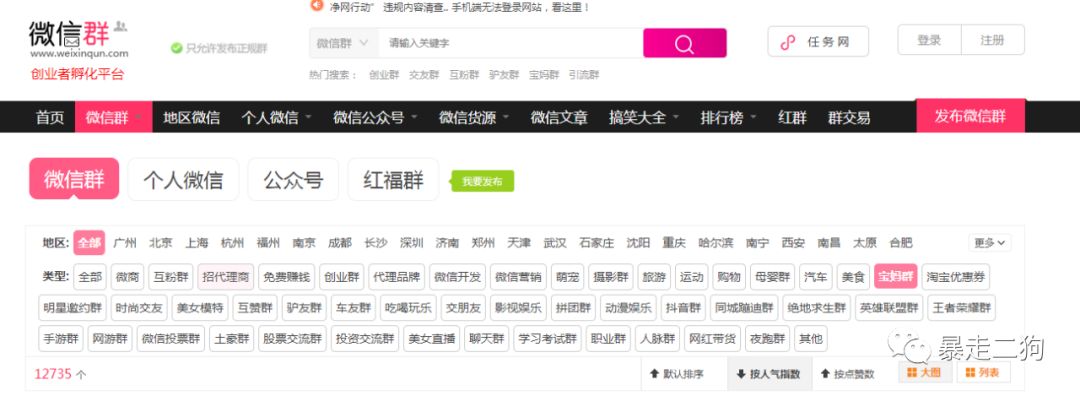Click the green 我要发布 tag button
1080x396 pixels.
pos(482,182)
